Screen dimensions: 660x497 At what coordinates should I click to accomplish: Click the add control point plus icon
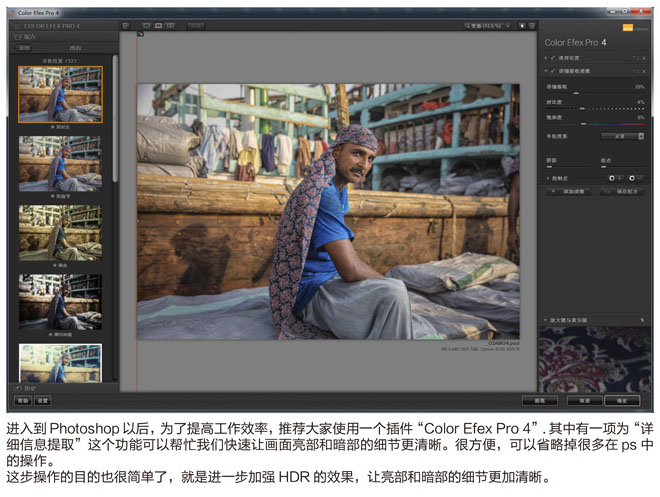pos(614,178)
